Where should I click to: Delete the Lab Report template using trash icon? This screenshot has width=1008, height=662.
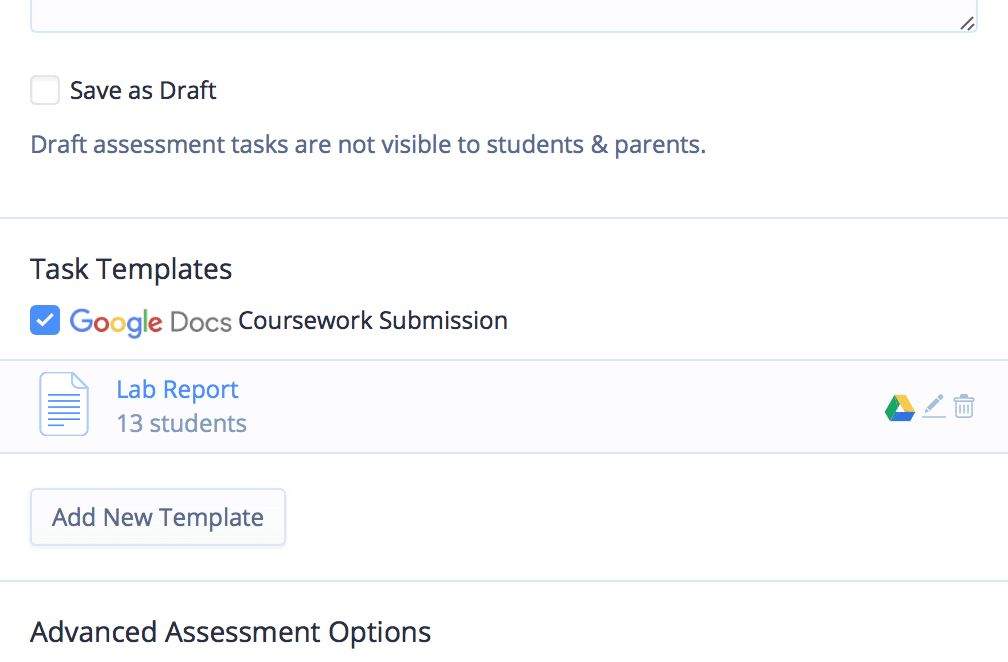pos(964,406)
